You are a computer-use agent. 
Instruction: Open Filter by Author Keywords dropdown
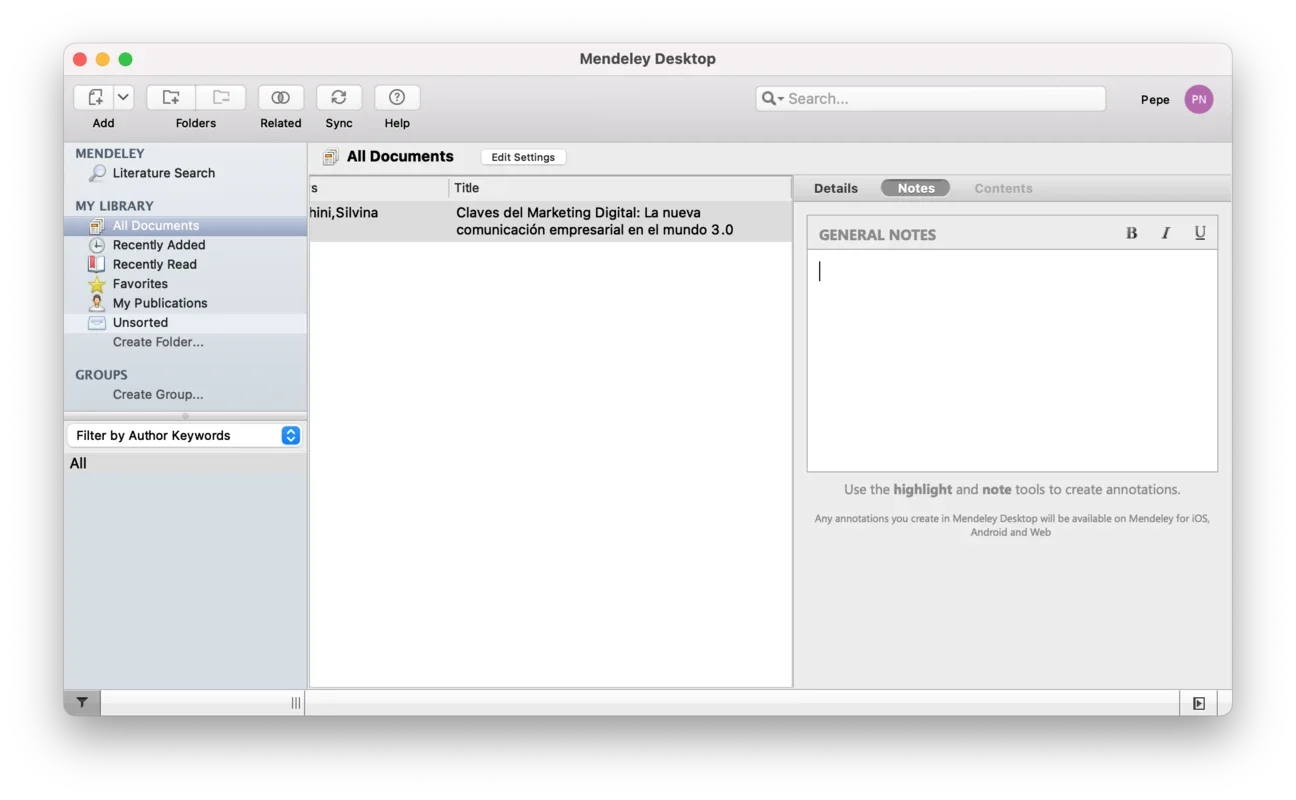point(185,435)
